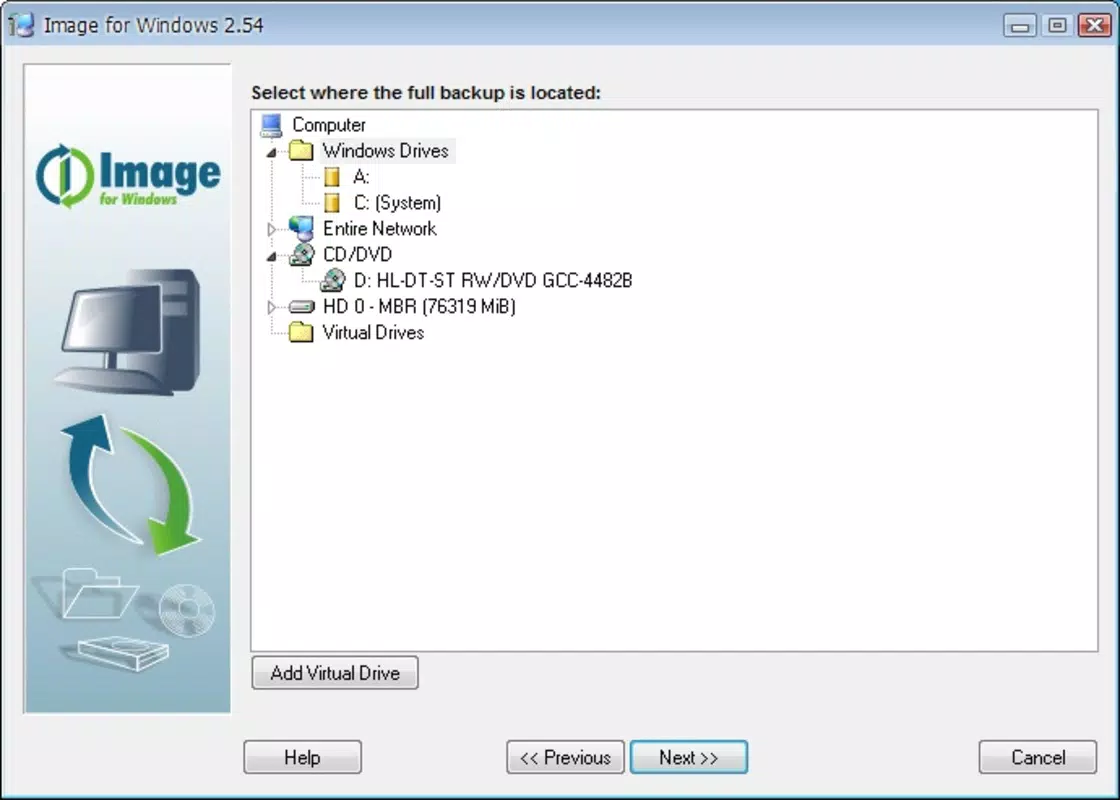Minimize the Image for Windows window
This screenshot has width=1120, height=800.
point(1020,26)
